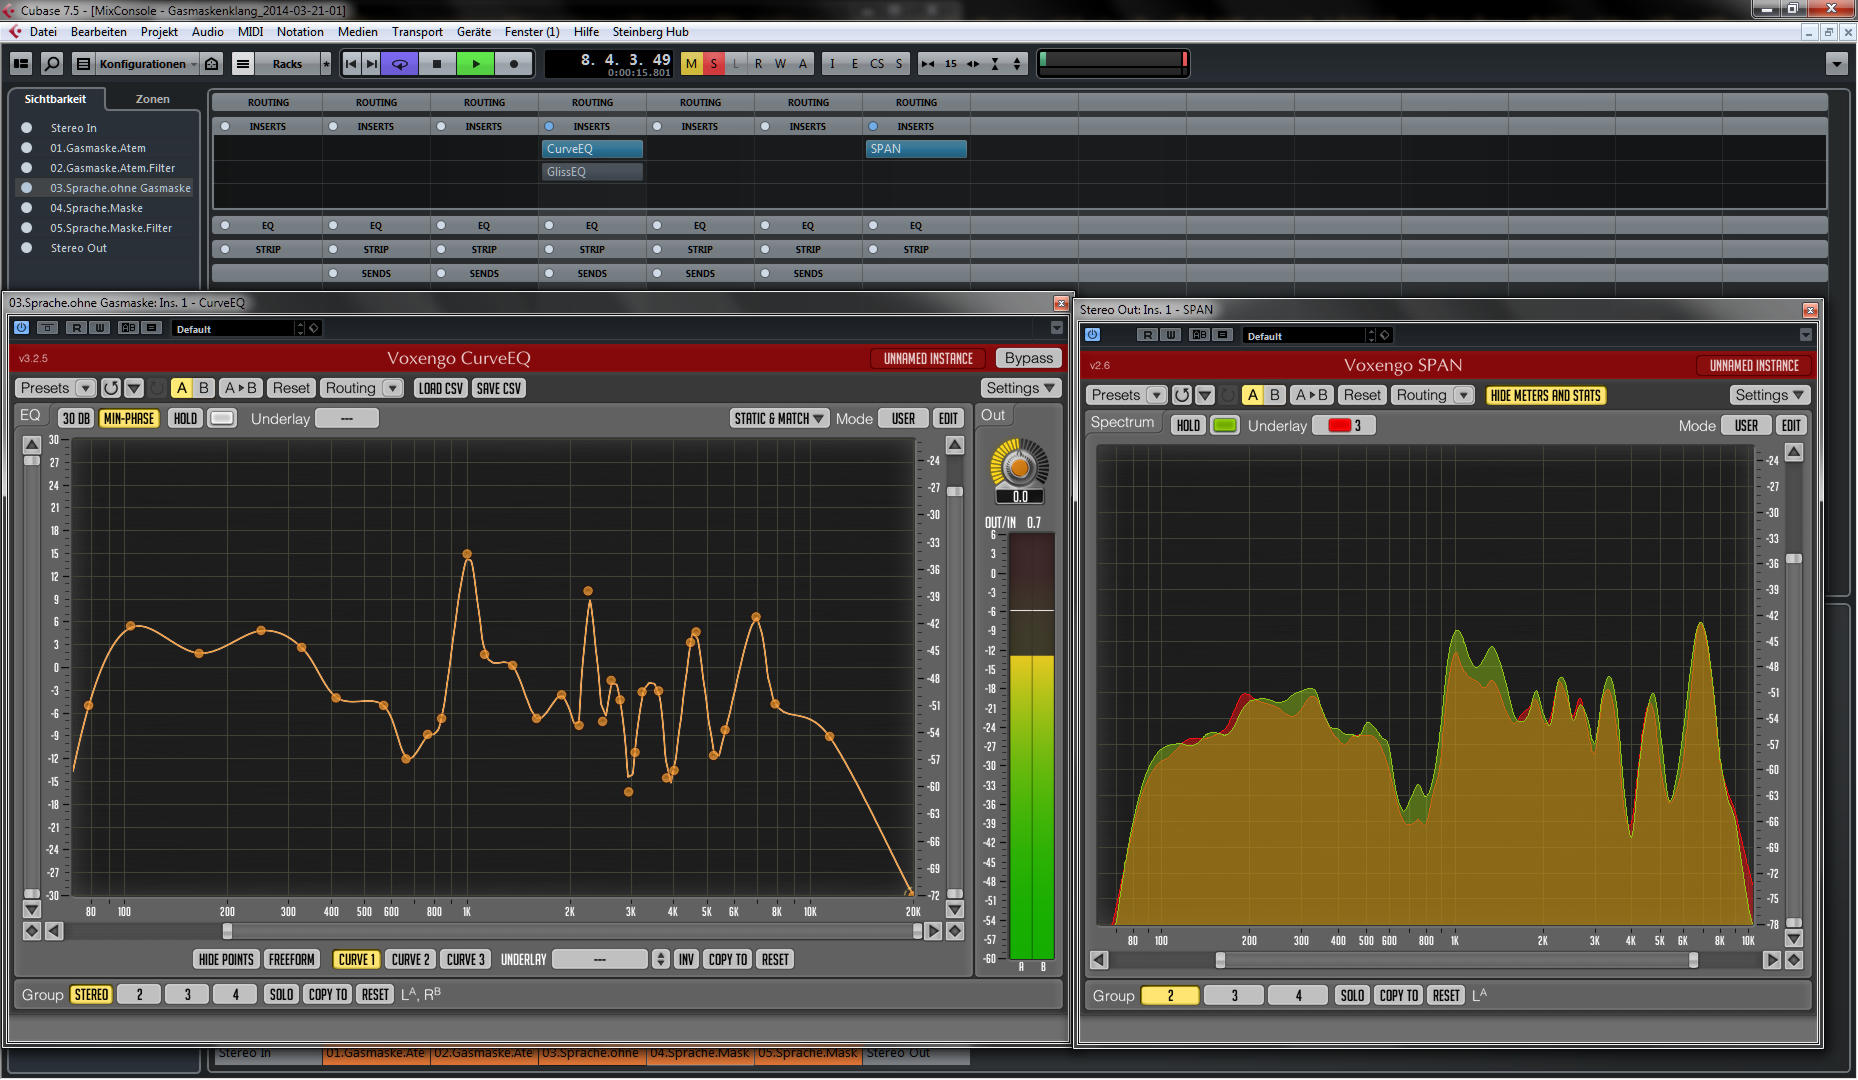Open the Racks selection list icon
This screenshot has height=1080, width=1858.
(243, 64)
